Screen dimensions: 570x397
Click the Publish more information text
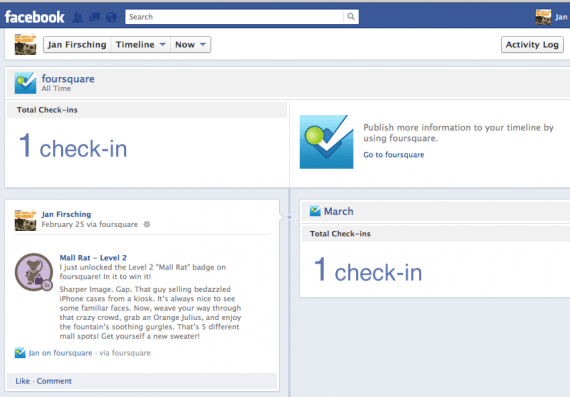point(458,133)
